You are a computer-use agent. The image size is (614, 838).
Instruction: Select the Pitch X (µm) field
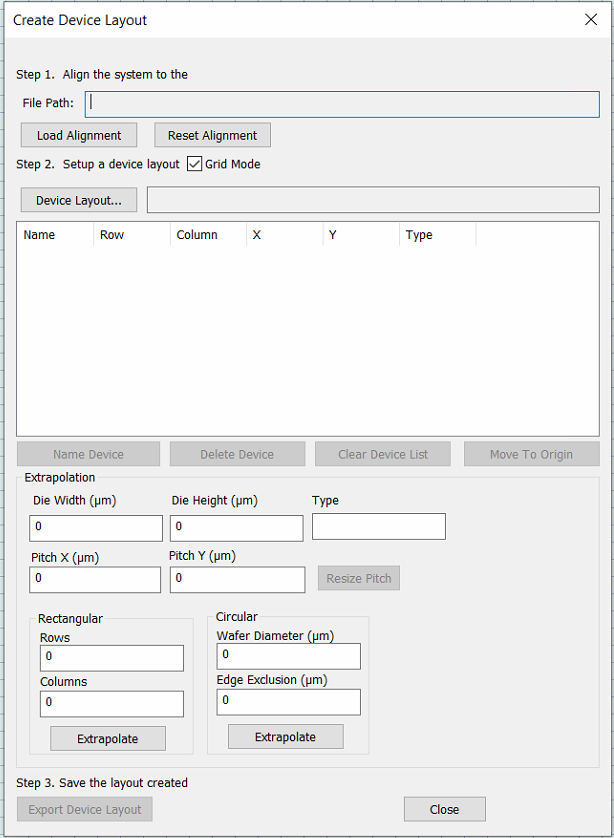(x=96, y=579)
